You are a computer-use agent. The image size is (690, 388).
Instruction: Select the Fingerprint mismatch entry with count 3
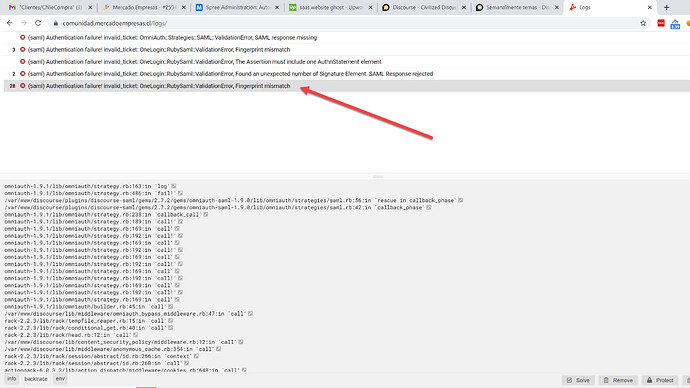coord(347,50)
